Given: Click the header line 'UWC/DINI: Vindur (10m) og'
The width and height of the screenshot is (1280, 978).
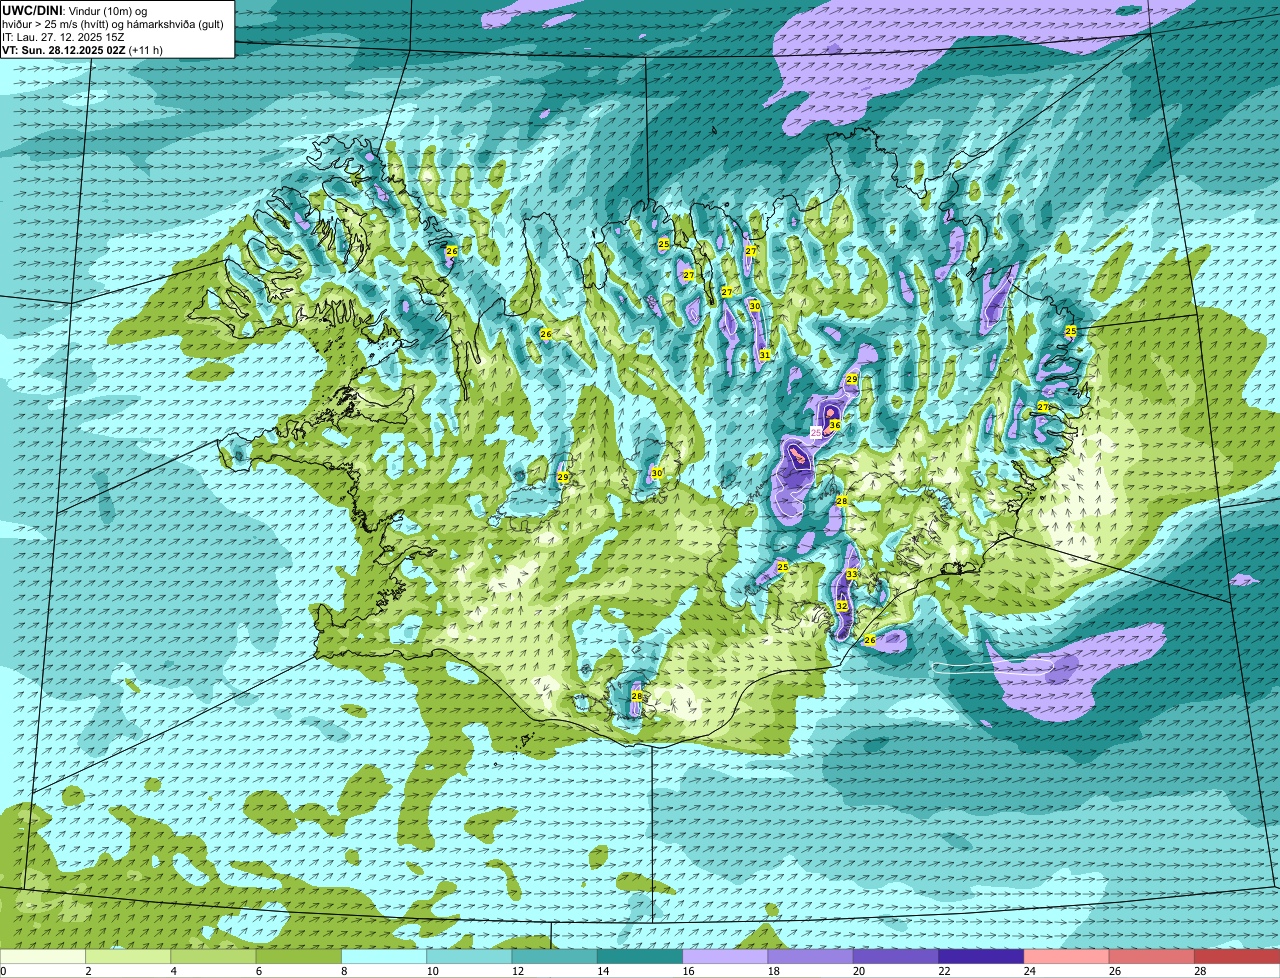Looking at the screenshot, I should click(74, 11).
